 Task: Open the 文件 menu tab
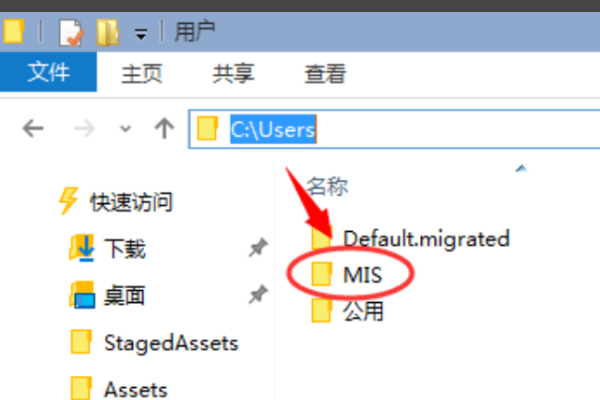tap(48, 72)
